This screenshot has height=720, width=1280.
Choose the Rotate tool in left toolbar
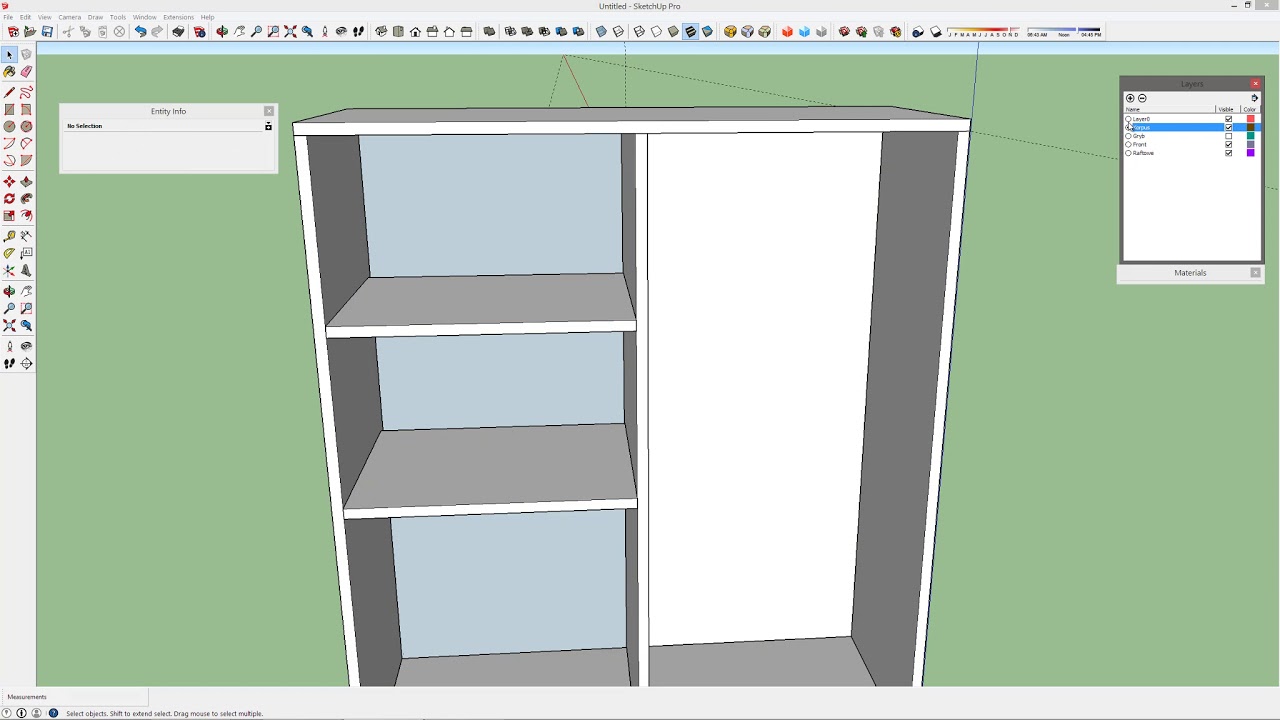pos(9,198)
